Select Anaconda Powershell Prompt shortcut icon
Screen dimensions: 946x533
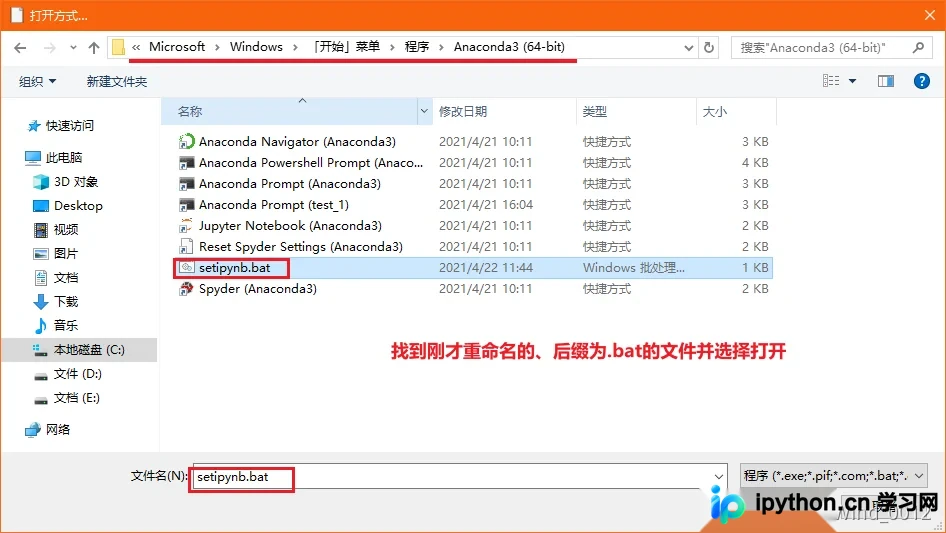click(186, 163)
